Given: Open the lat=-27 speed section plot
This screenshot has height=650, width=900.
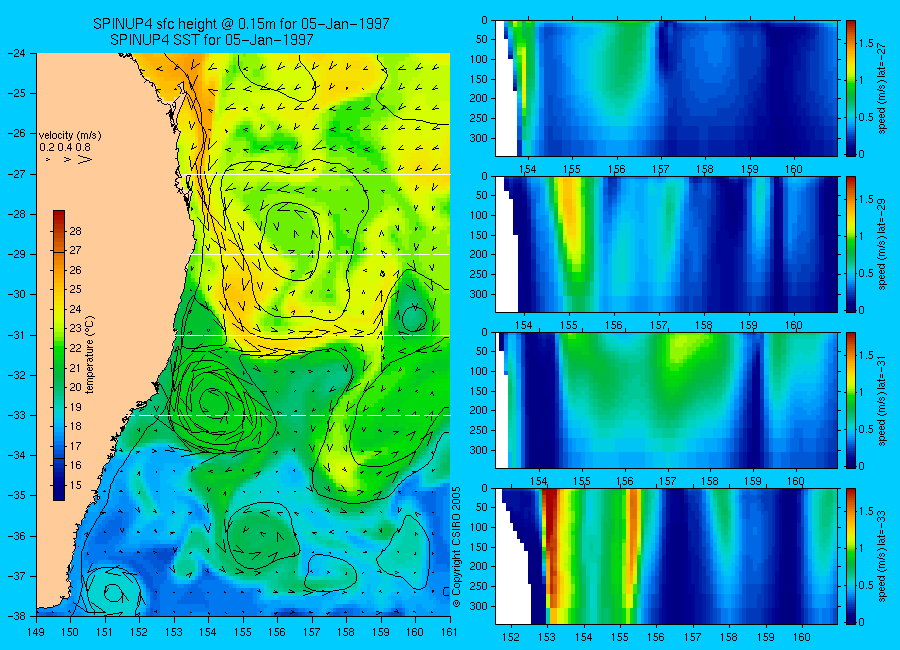Looking at the screenshot, I should pos(666,88).
